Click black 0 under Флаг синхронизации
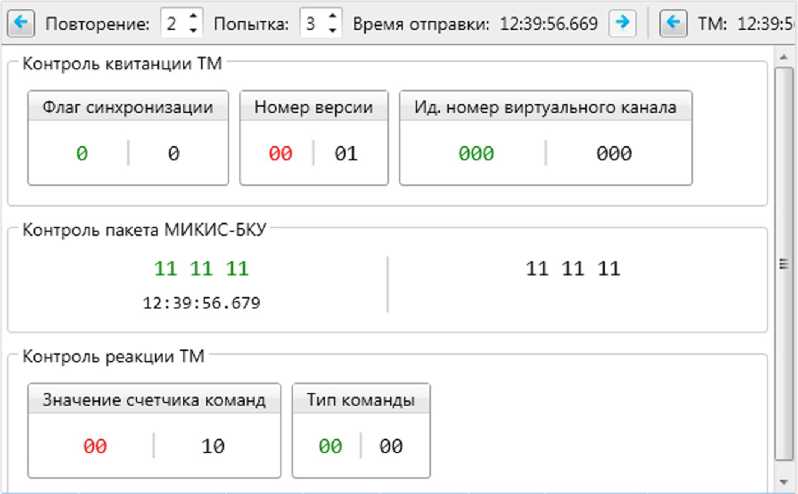Screen dimensions: 798x494 click(174, 153)
